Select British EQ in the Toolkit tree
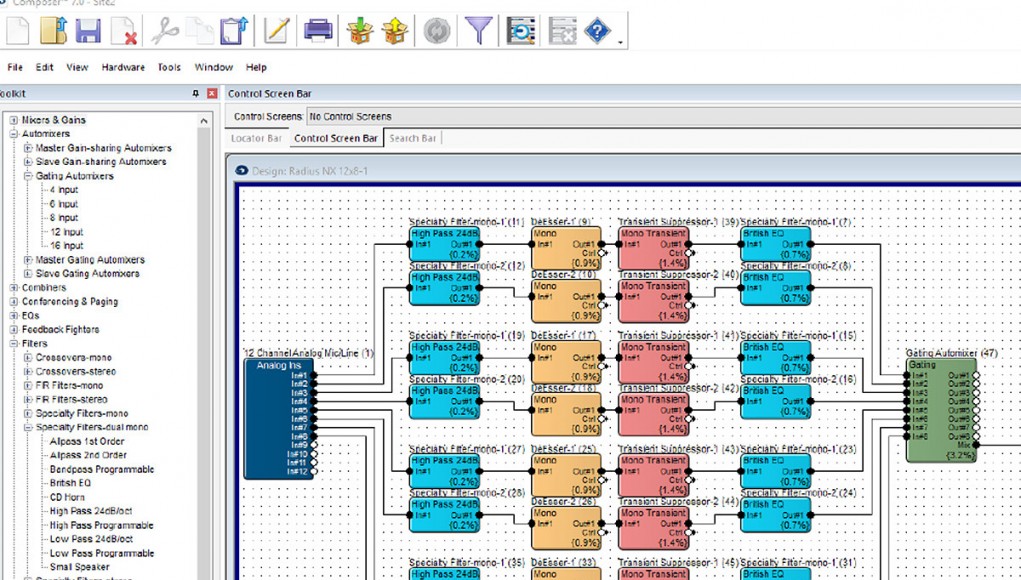The width and height of the screenshot is (1021, 580). (x=70, y=483)
